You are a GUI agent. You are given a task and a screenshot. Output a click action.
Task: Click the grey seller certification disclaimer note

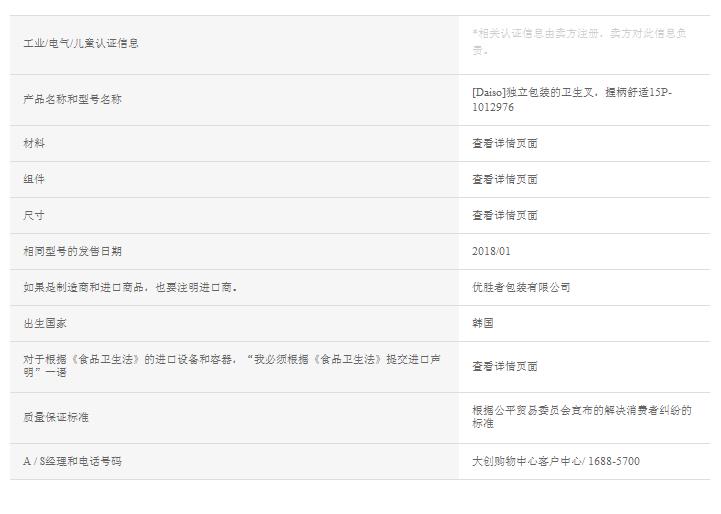click(x=579, y=41)
